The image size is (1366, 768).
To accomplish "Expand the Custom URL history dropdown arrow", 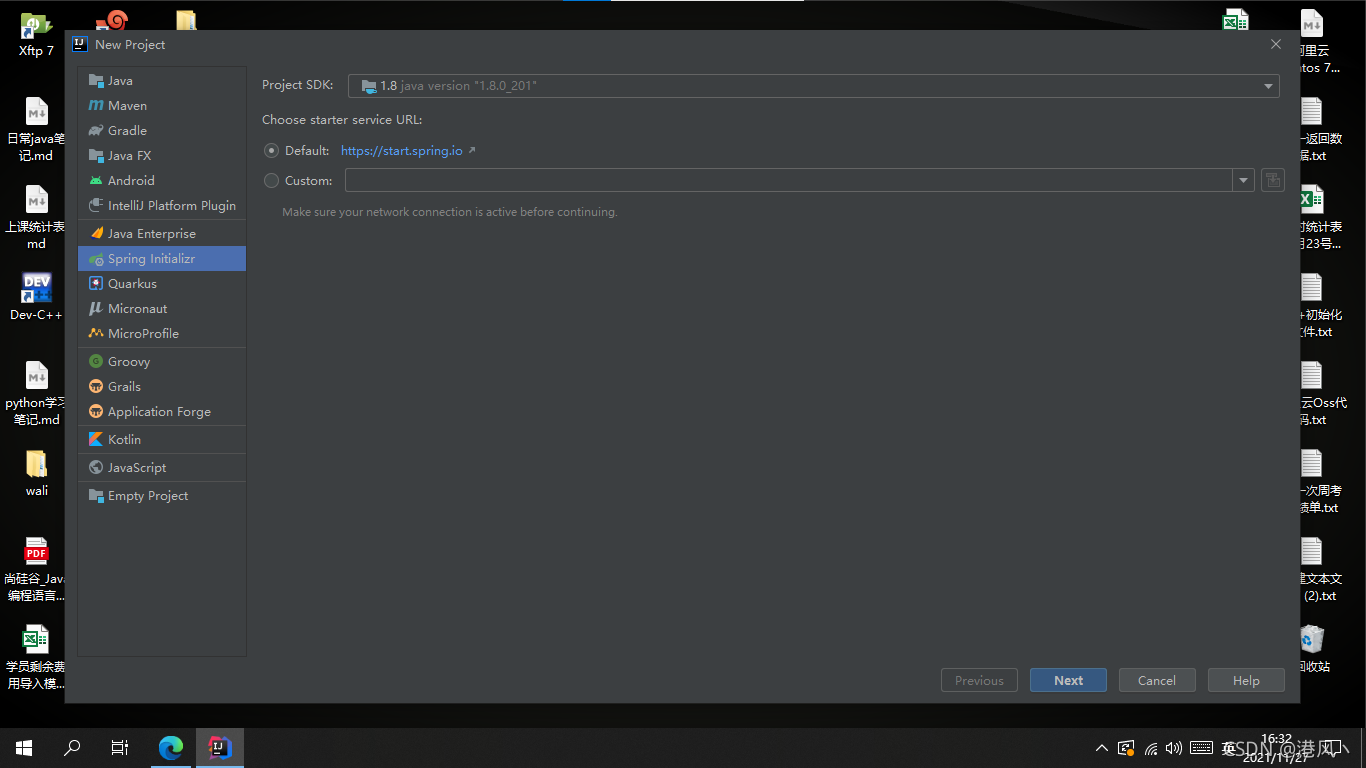I will (1243, 180).
